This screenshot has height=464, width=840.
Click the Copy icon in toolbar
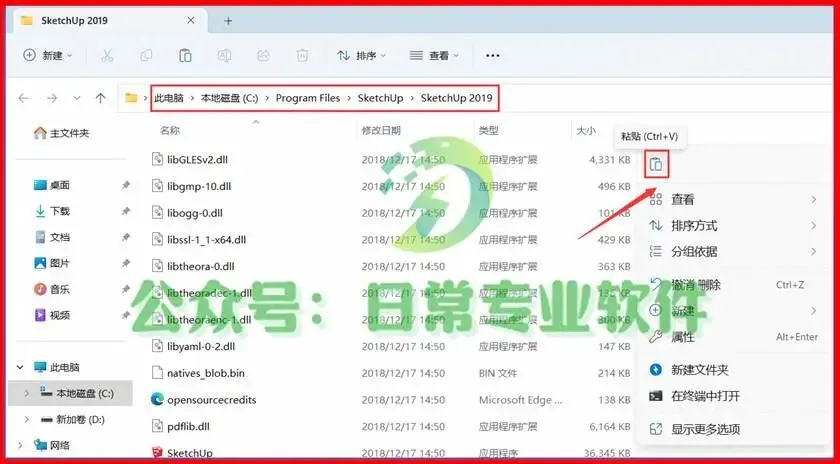pos(146,55)
